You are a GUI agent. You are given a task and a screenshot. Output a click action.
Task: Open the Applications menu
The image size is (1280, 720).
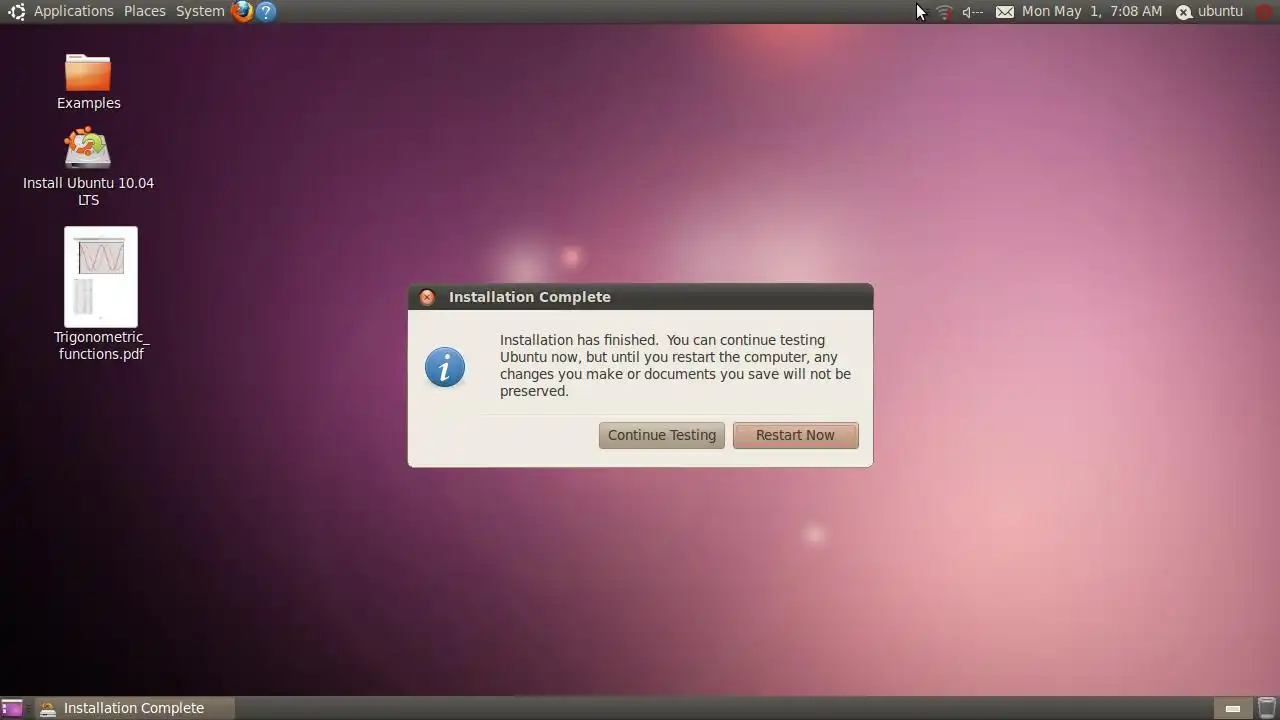(x=74, y=11)
